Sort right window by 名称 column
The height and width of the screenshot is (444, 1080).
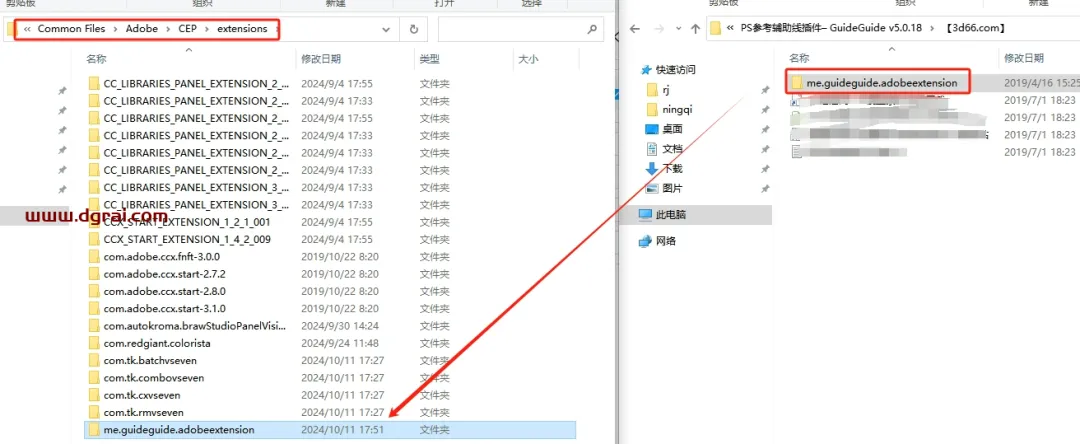[x=799, y=58]
